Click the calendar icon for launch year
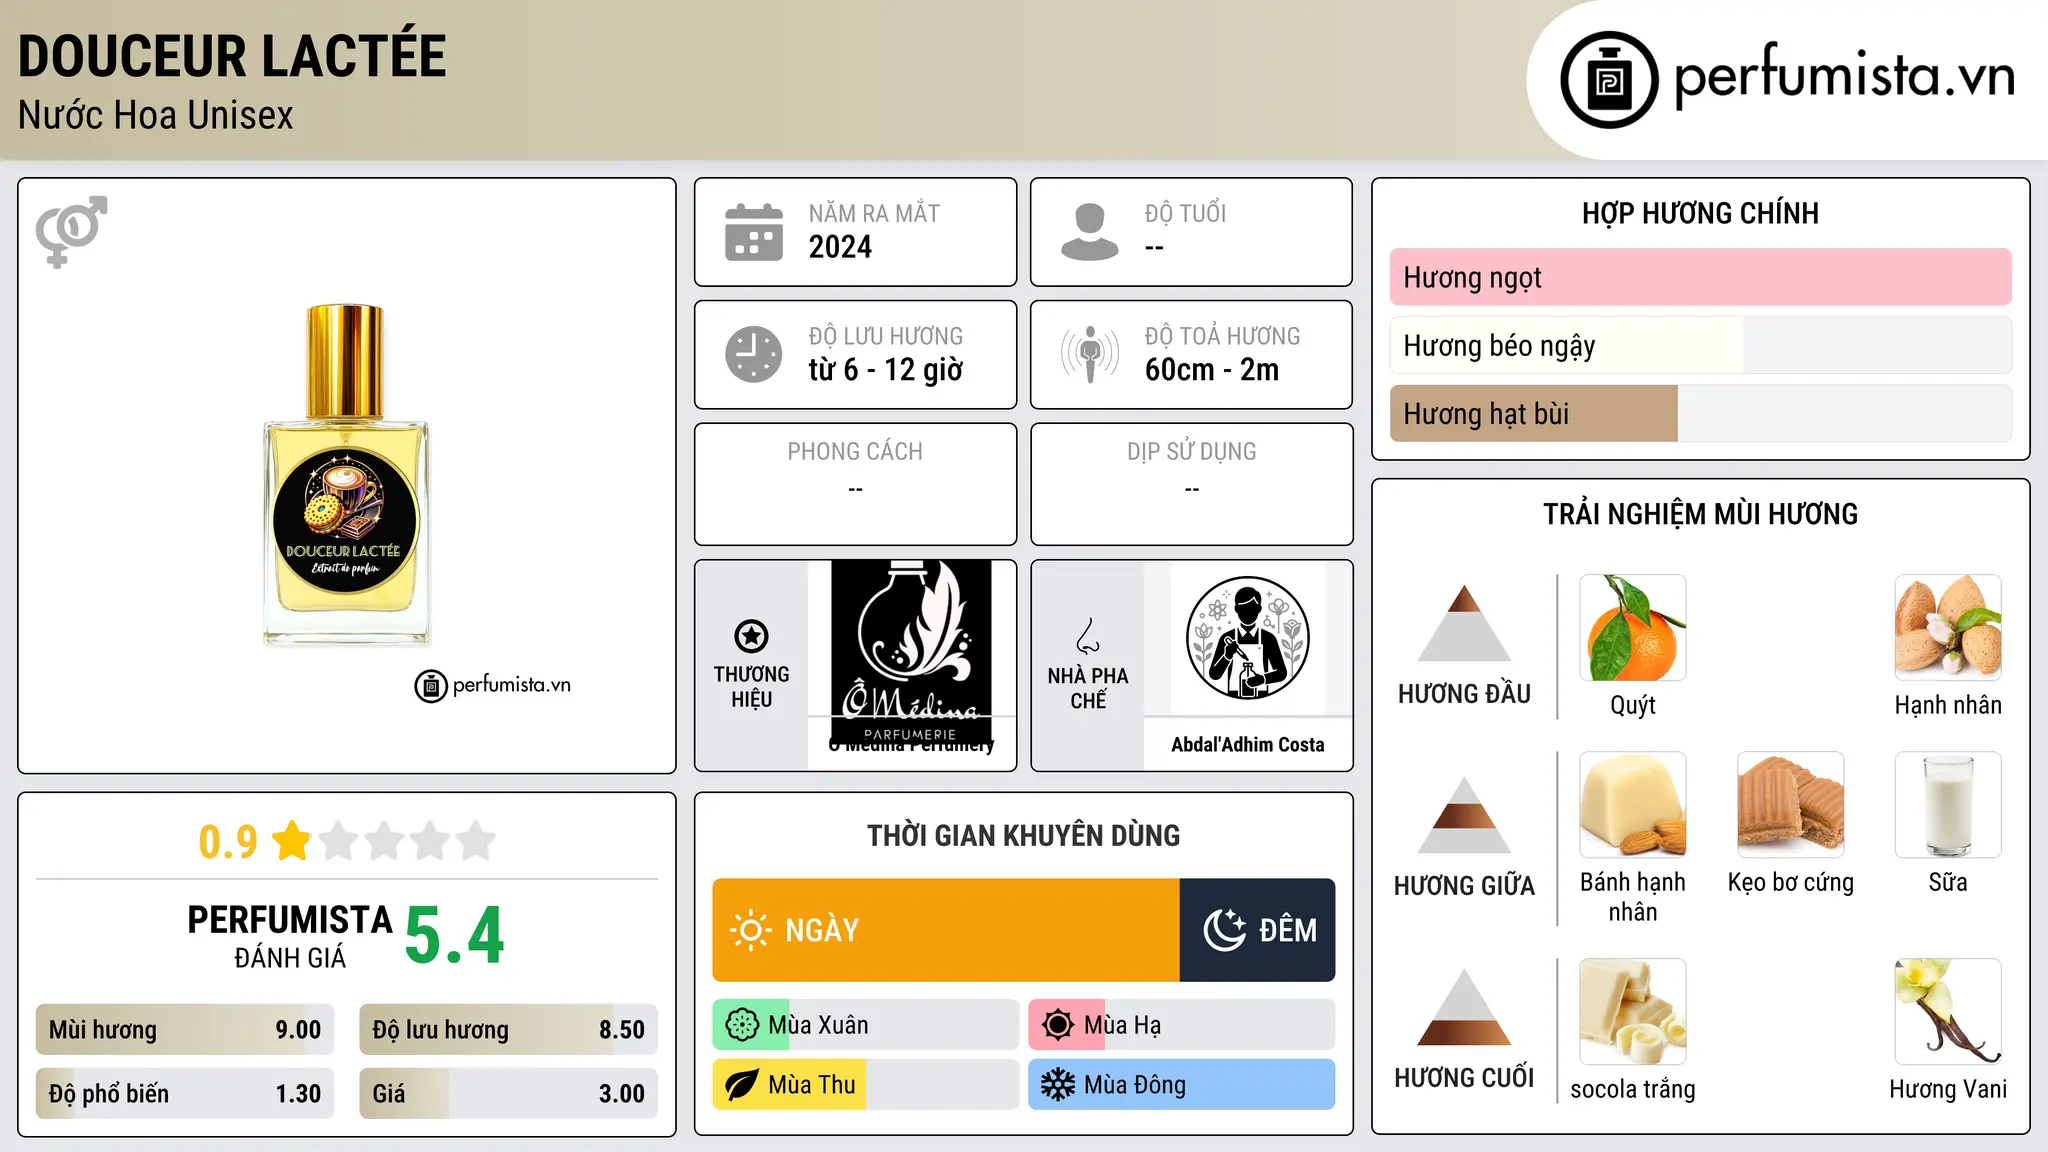Viewport: 2048px width, 1152px height. click(754, 232)
